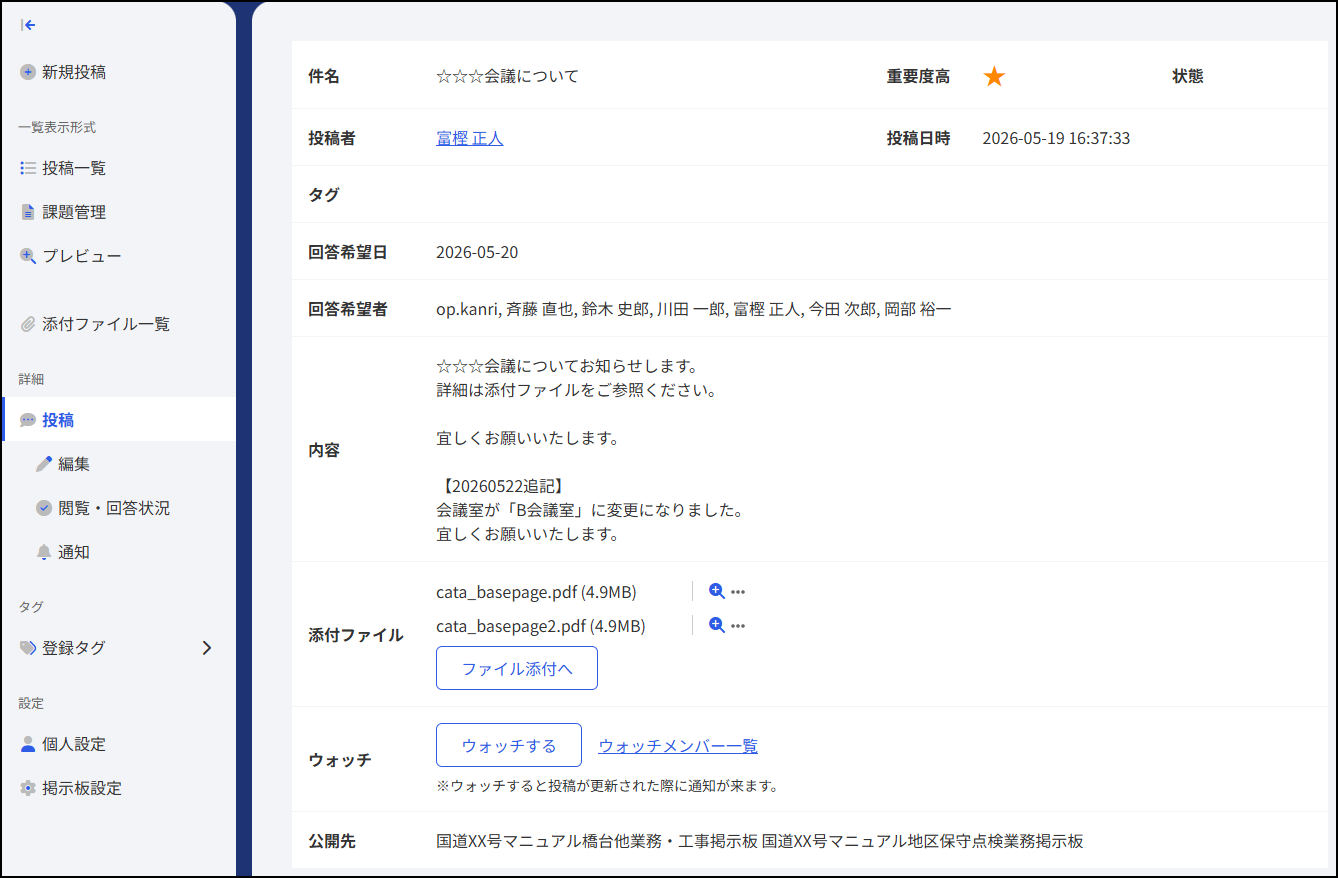The image size is (1338, 878).
Task: Open the ウォッチメンバー一覧 link
Action: pos(678,746)
